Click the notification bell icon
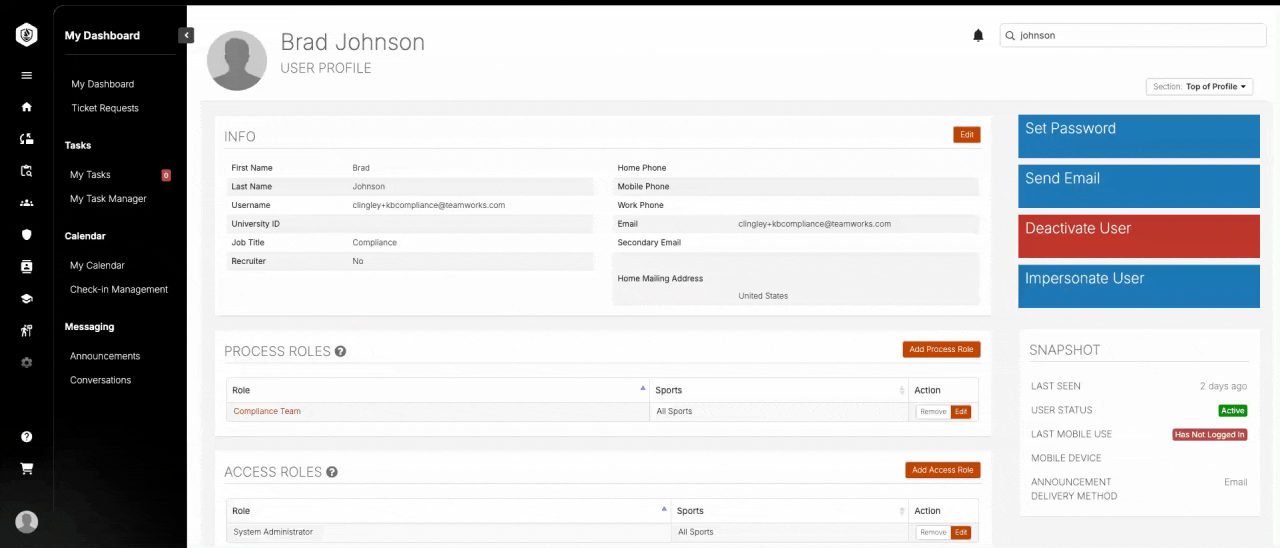 (x=978, y=36)
